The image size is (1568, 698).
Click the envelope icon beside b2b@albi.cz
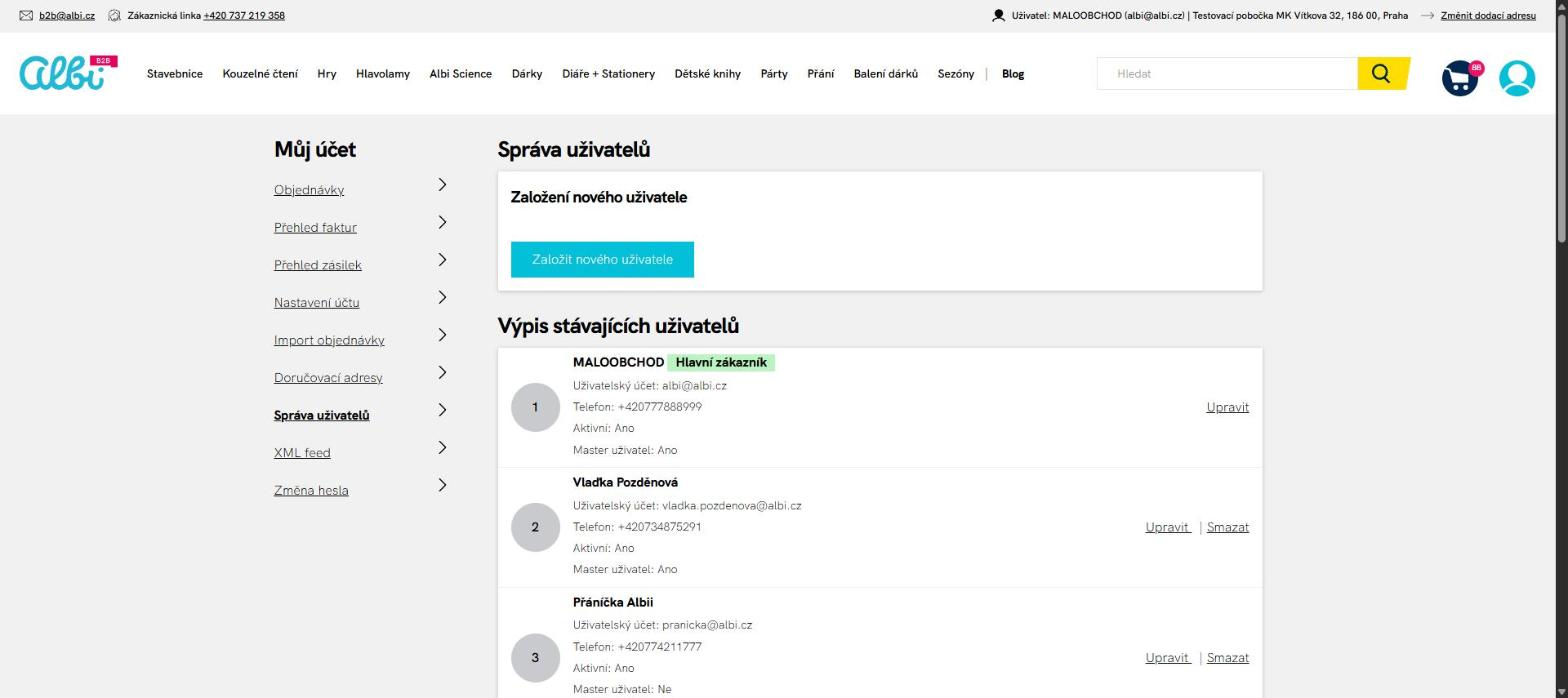(26, 16)
